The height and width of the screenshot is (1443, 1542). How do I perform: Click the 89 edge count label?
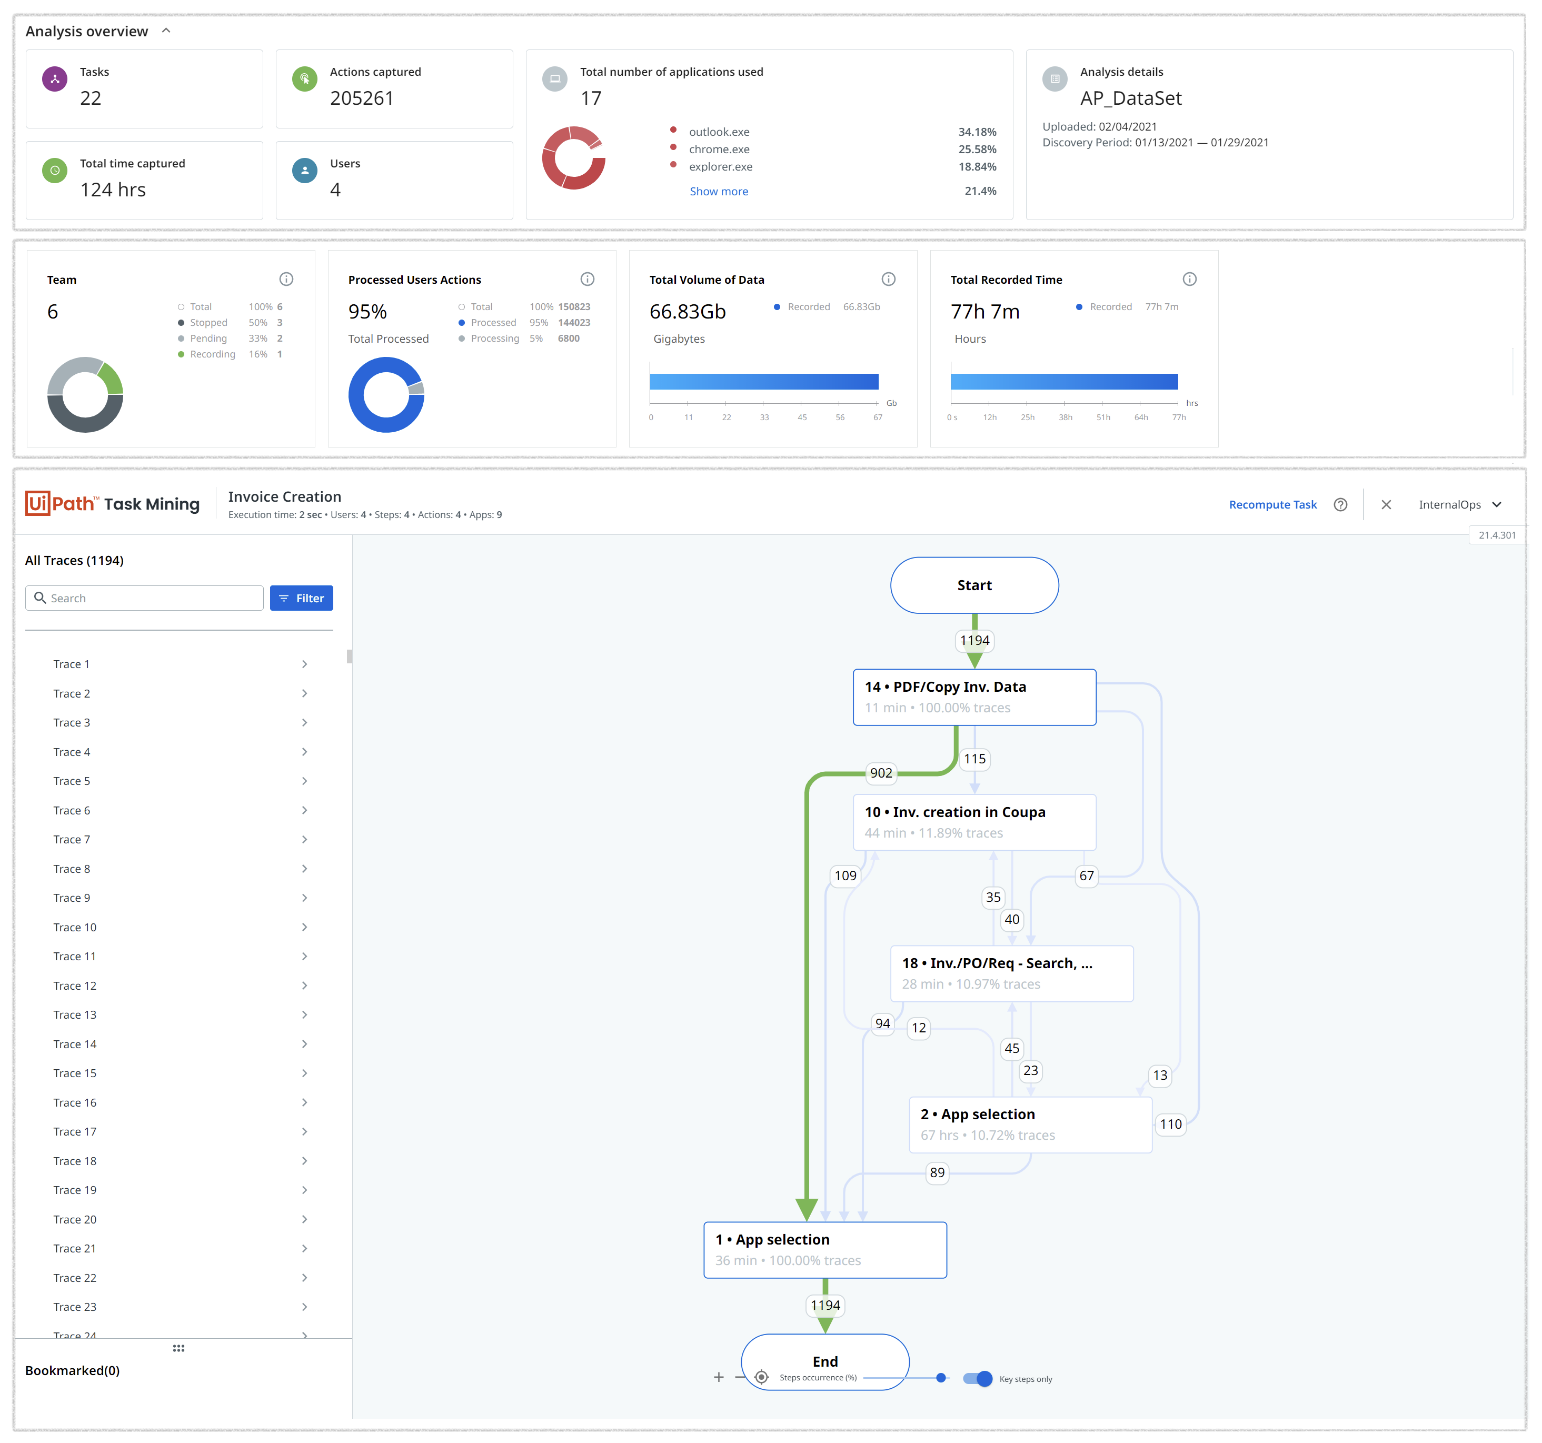pyautogui.click(x=937, y=1172)
